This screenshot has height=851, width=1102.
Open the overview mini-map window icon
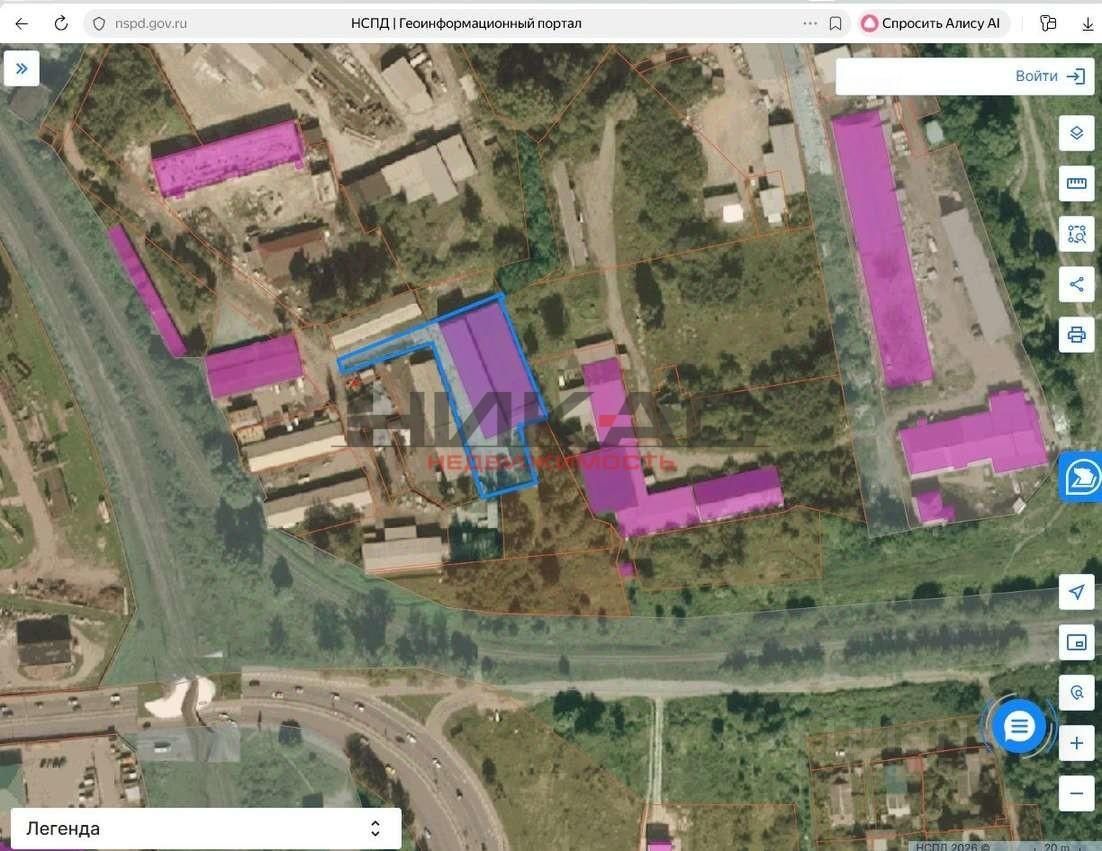tap(1076, 642)
